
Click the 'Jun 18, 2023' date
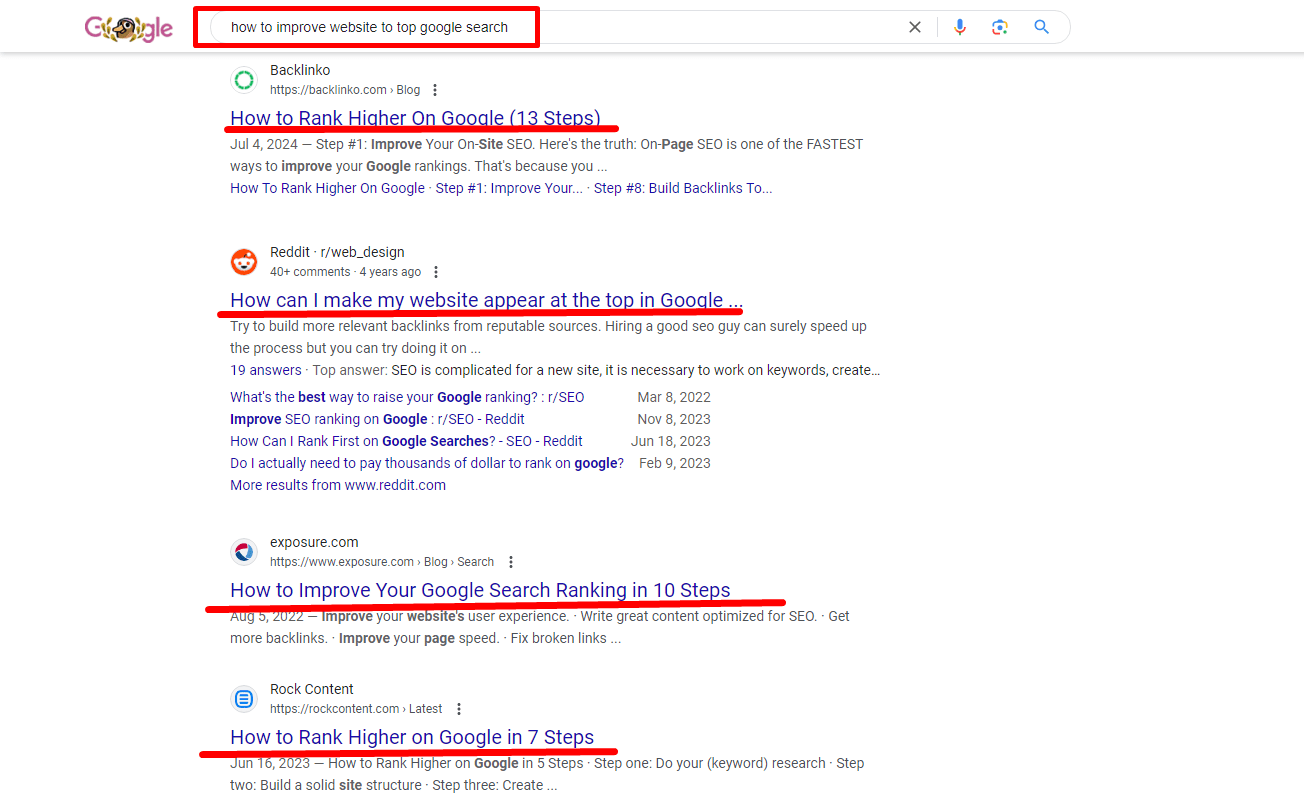pyautogui.click(x=671, y=441)
